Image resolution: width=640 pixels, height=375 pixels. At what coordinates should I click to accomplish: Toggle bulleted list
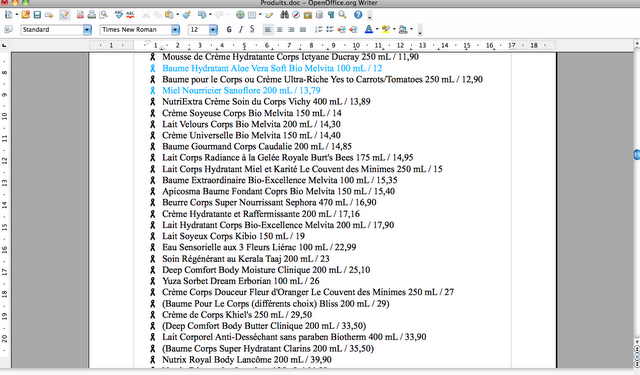(330, 29)
